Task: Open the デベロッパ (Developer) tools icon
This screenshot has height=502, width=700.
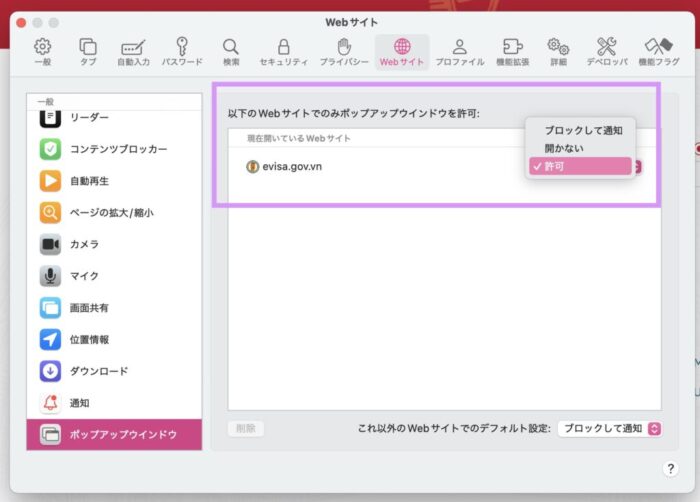Action: [606, 52]
